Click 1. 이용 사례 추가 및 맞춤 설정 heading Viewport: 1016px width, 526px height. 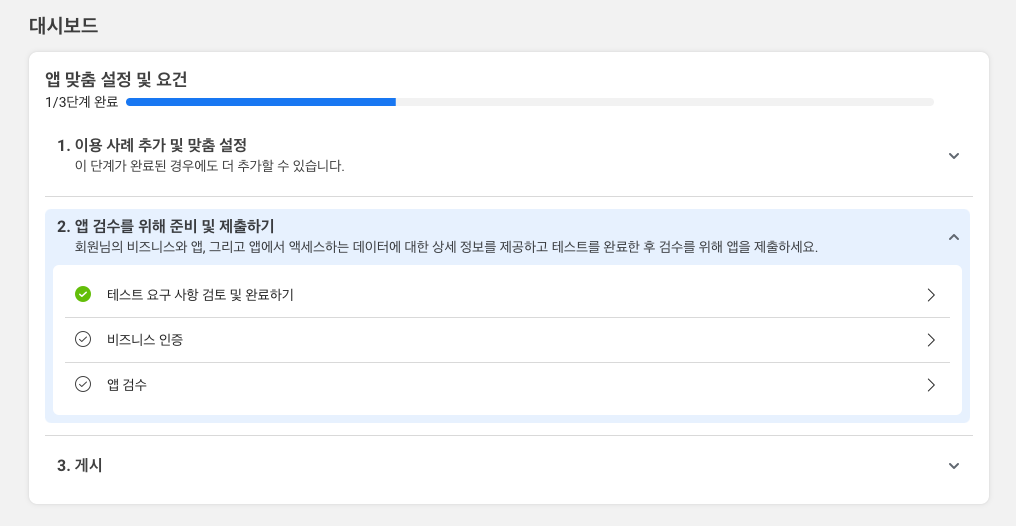point(152,145)
